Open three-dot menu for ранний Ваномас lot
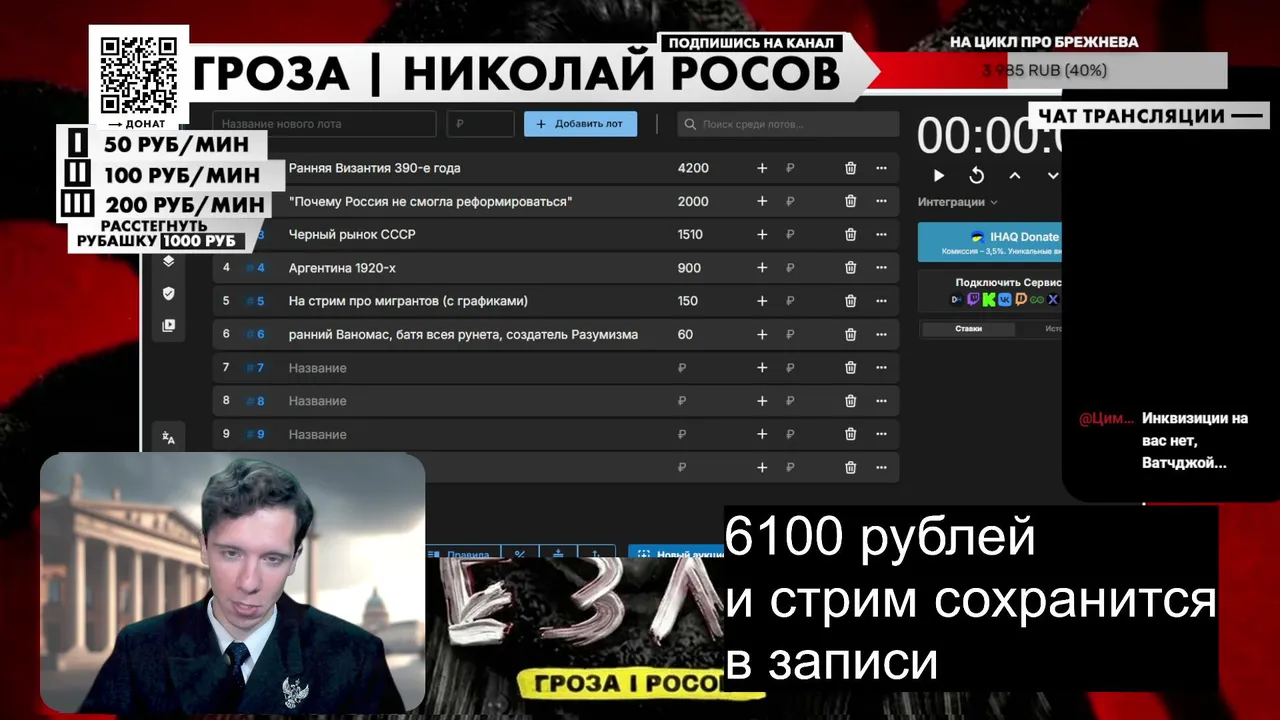1280x720 pixels. pyautogui.click(x=881, y=334)
